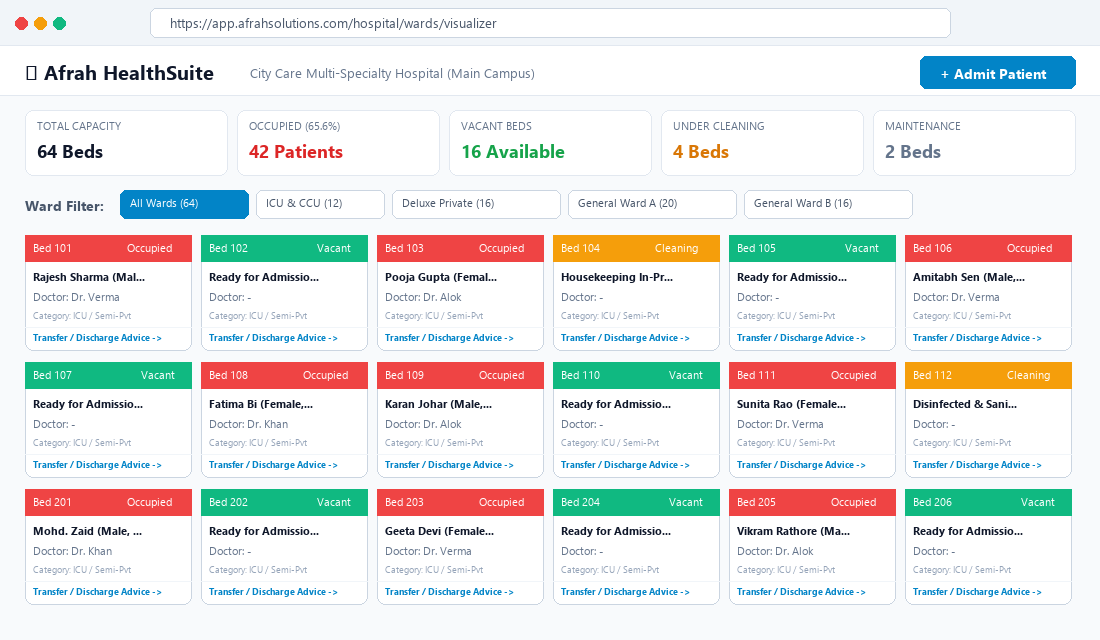Select the Occupied 42 Patients card

click(338, 142)
